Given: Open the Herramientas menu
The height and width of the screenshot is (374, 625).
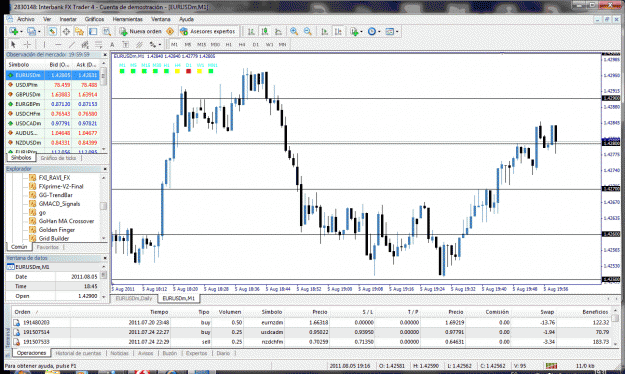Looking at the screenshot, I should pyautogui.click(x=128, y=19).
